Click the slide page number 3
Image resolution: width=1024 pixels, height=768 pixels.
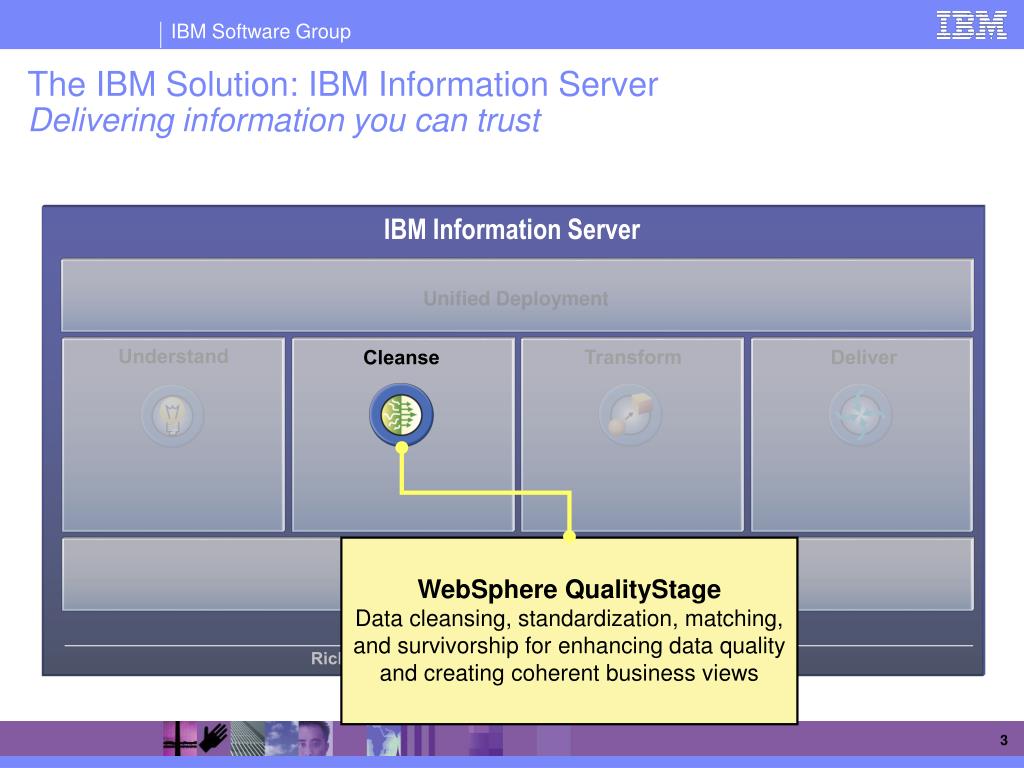pos(1004,741)
